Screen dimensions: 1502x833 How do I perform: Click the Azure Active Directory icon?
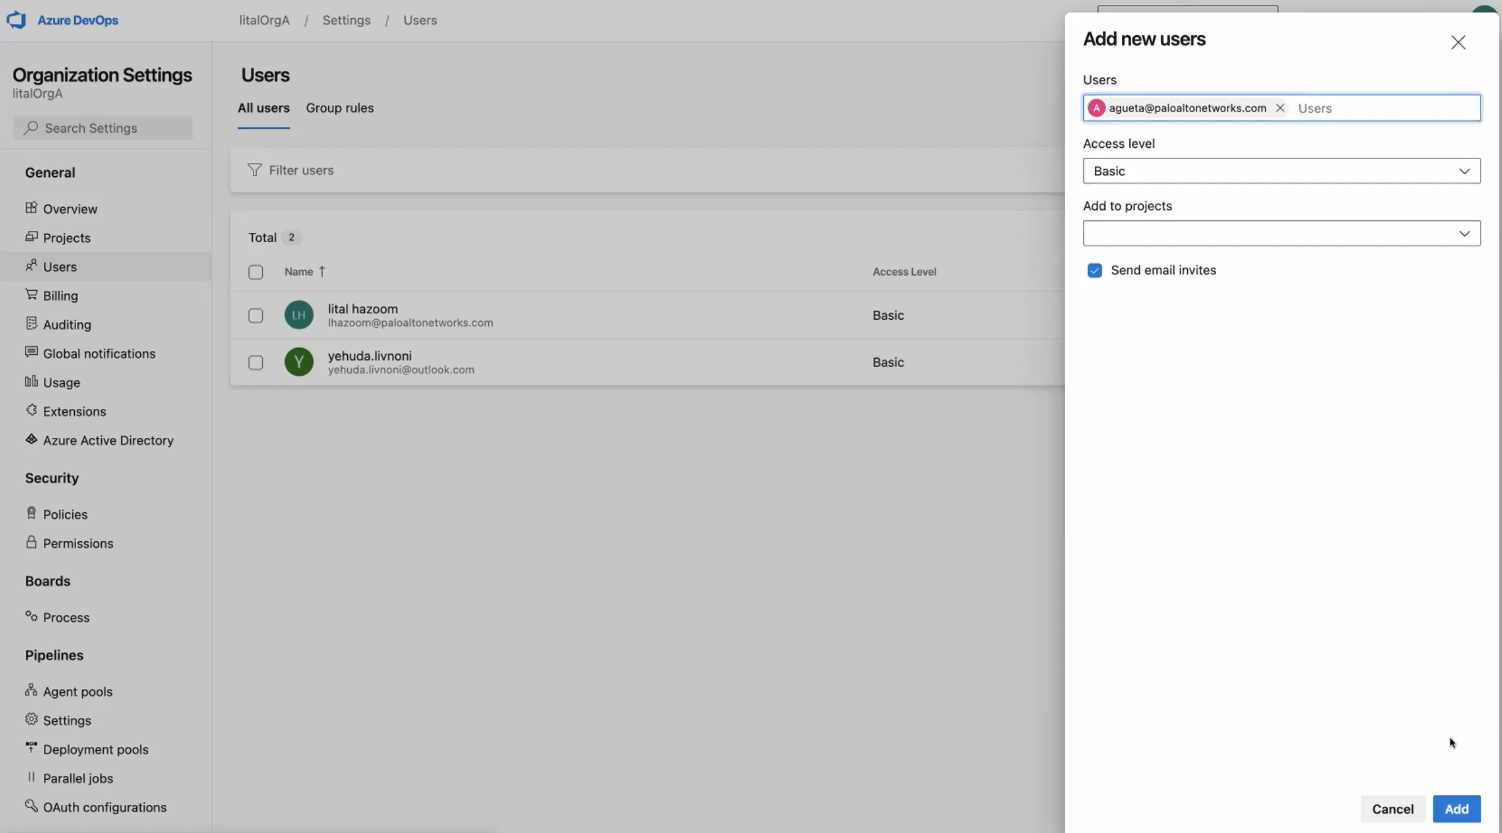coord(31,440)
